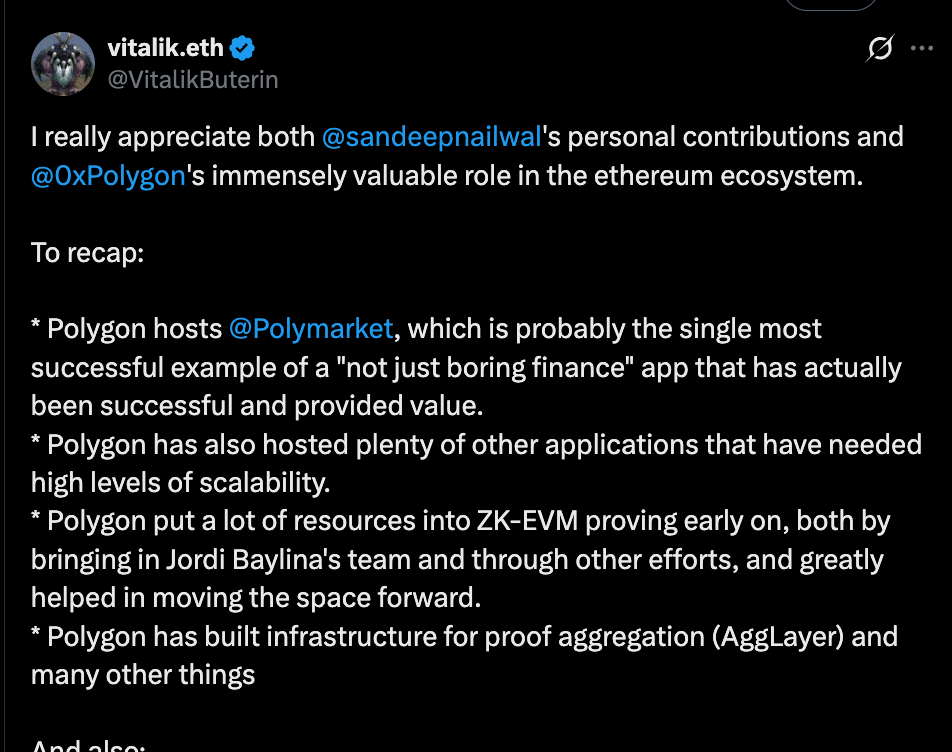The width and height of the screenshot is (952, 752).
Task: Click the "high levels of scalability" line
Action: coord(180,483)
